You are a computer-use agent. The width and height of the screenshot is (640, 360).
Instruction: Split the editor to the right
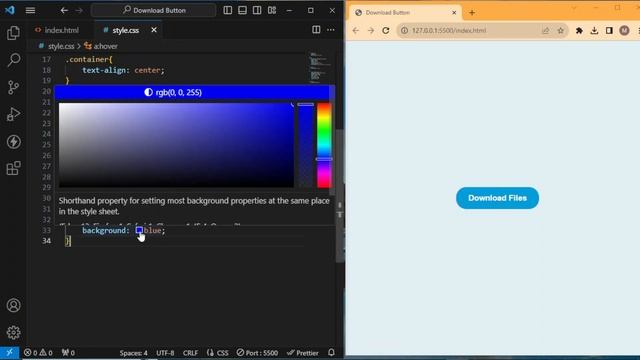point(316,30)
